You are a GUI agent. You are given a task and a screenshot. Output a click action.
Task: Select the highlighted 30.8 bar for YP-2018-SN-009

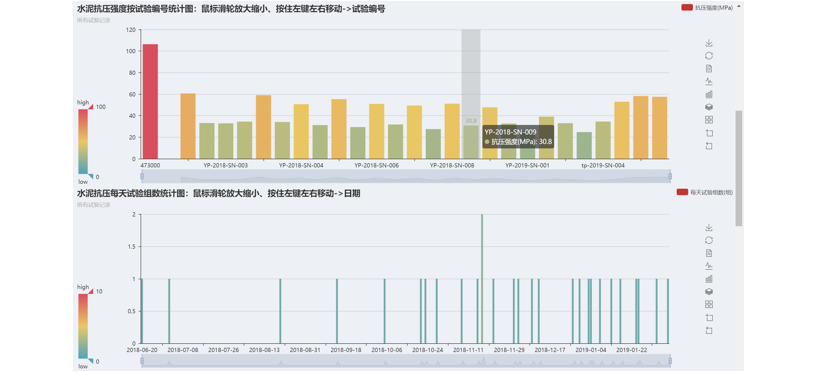pos(471,142)
